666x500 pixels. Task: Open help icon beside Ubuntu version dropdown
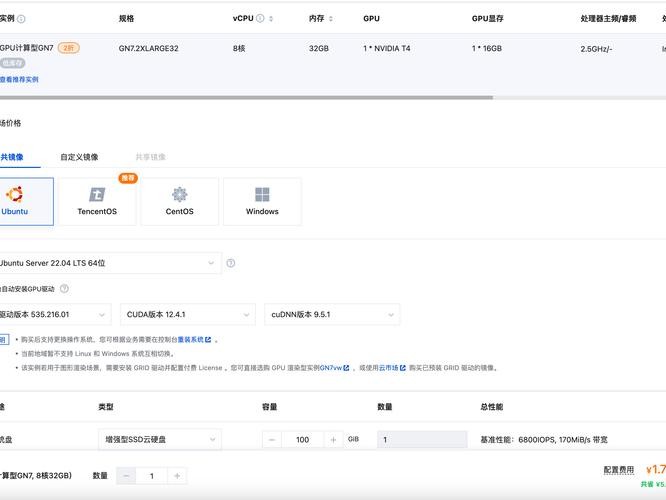coord(231,263)
